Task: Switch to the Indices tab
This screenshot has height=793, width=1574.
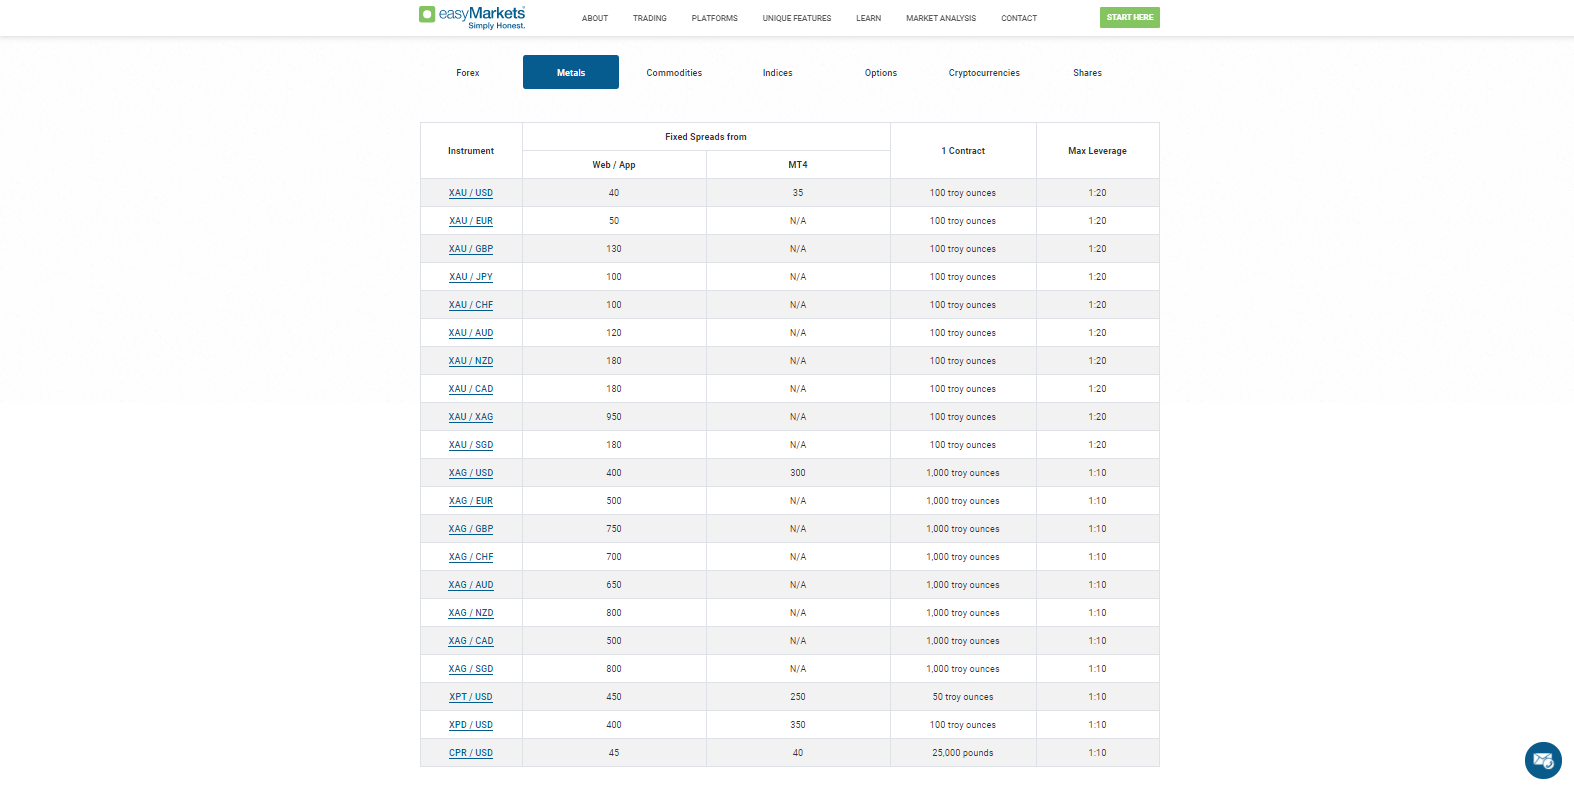Action: (x=777, y=73)
